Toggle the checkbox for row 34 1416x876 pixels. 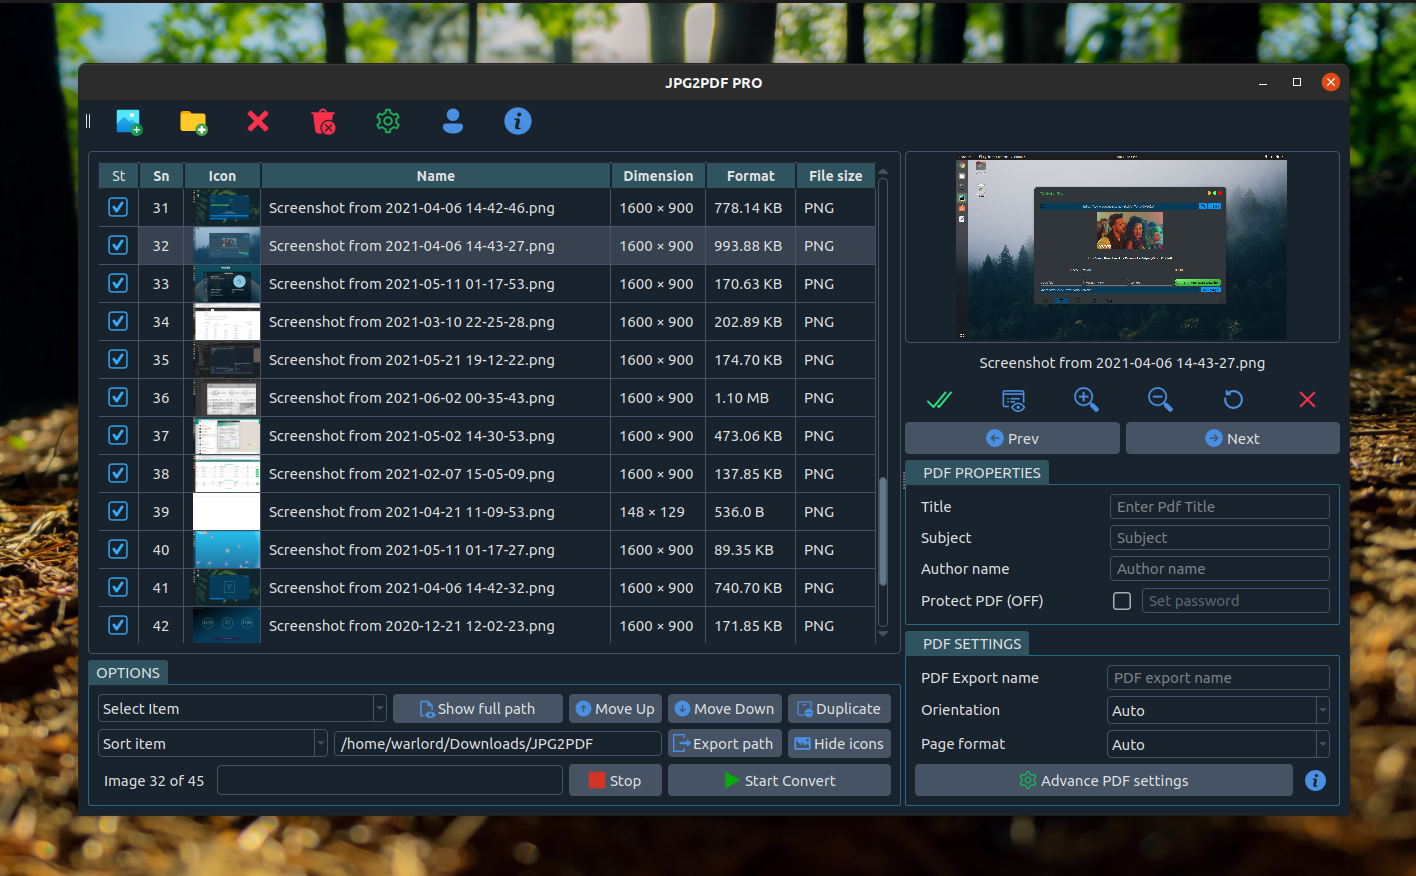click(118, 321)
